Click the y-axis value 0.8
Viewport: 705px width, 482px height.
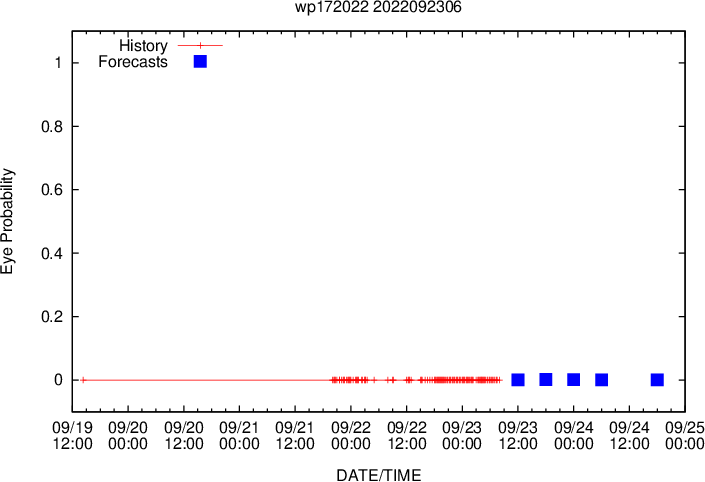(52, 126)
